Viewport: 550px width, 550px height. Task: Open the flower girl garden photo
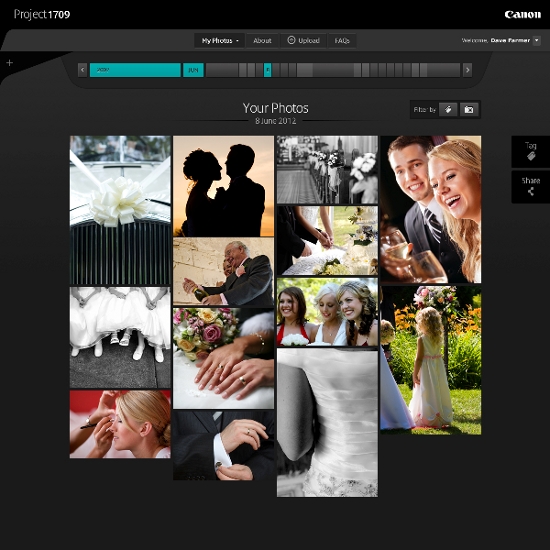pyautogui.click(x=431, y=360)
